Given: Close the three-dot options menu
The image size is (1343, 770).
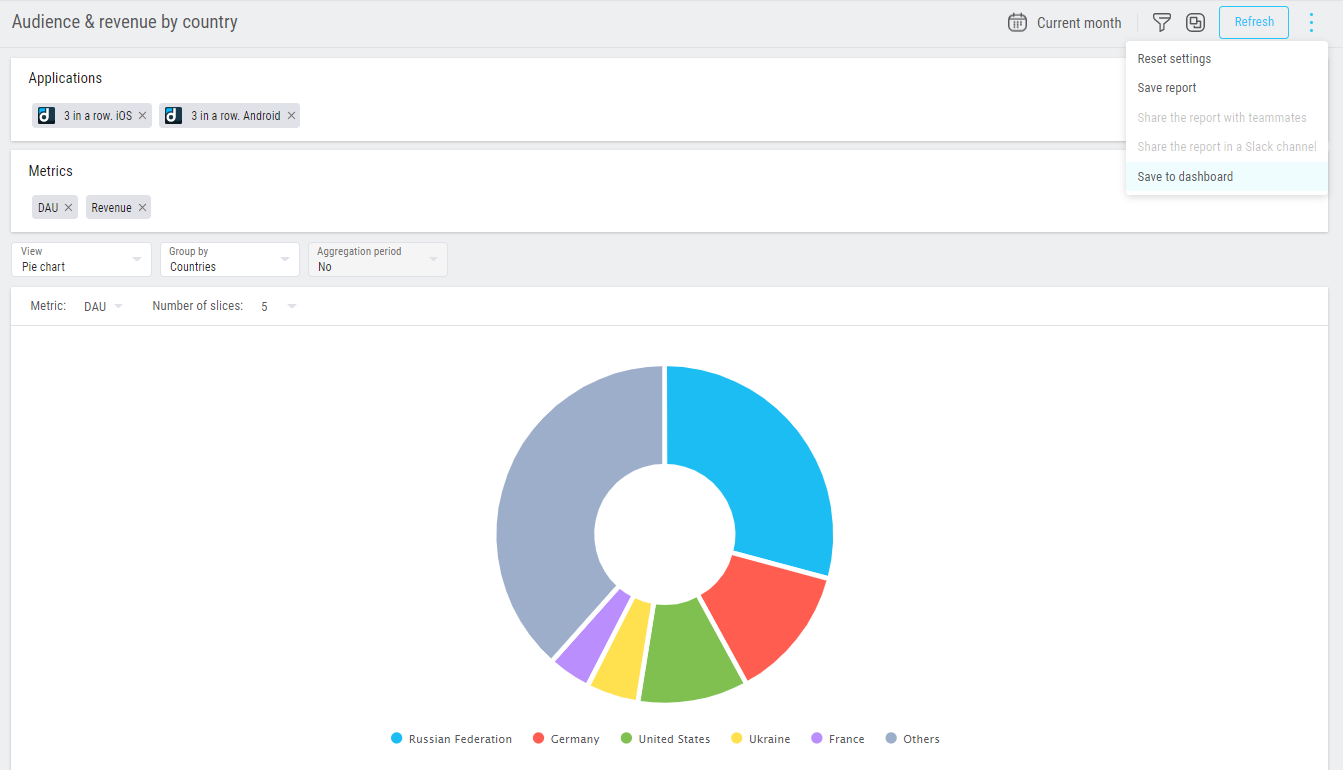Looking at the screenshot, I should 1311,22.
